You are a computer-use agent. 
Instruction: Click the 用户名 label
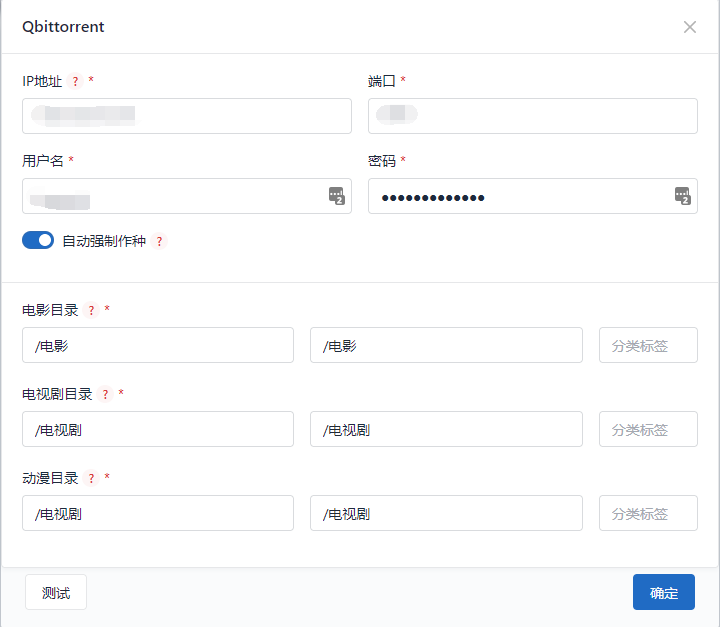click(x=43, y=161)
